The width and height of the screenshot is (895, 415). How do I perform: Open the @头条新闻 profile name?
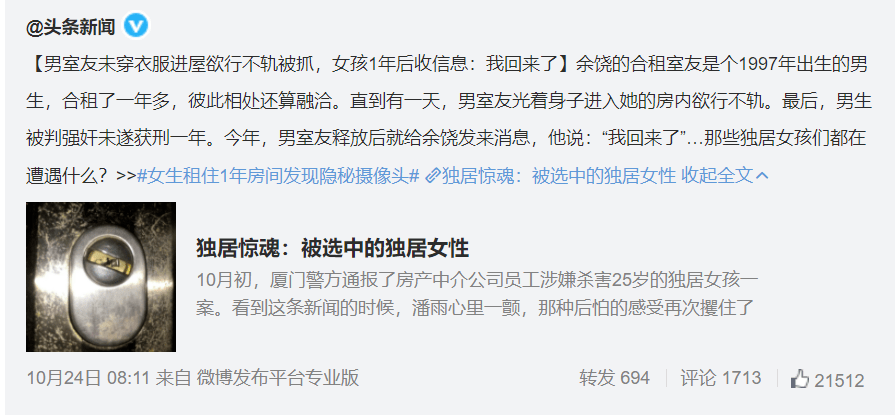coord(71,26)
